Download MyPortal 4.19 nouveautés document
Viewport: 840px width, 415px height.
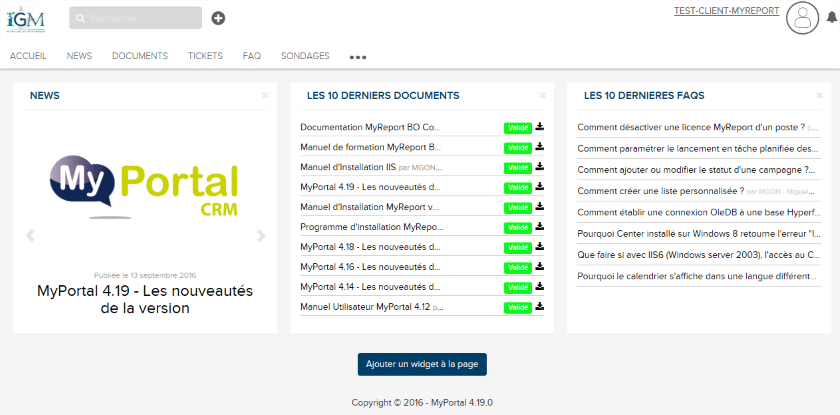click(x=539, y=186)
